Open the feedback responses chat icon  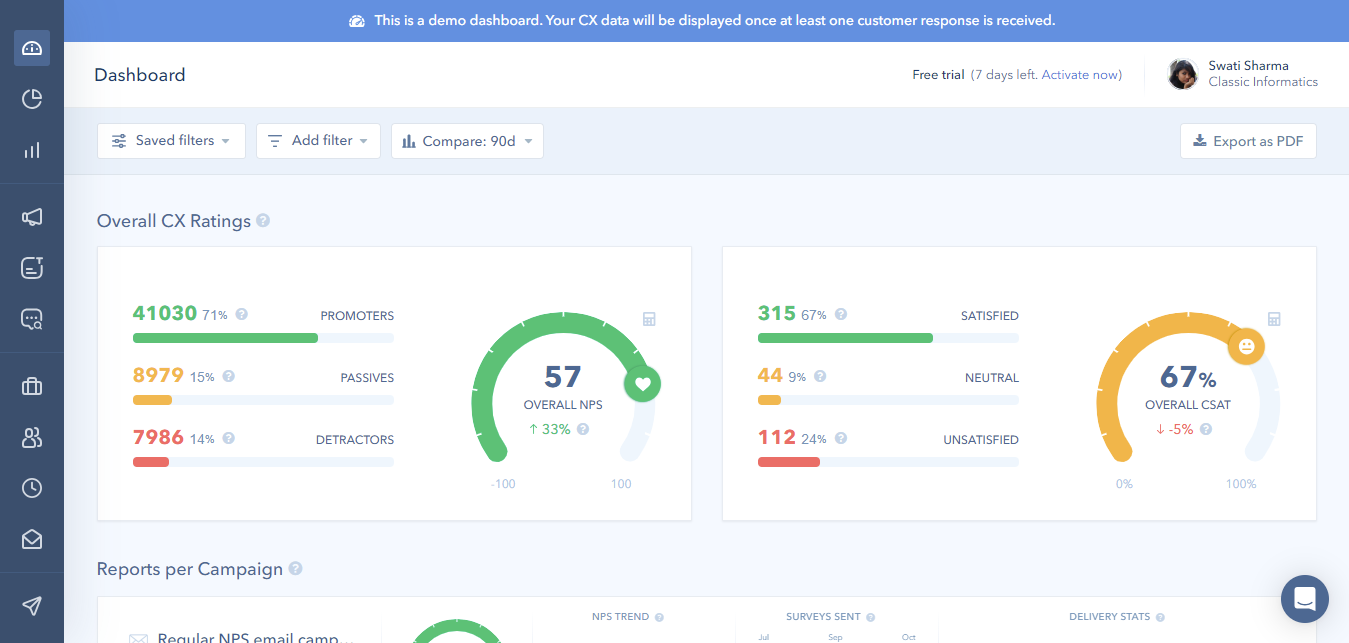click(31, 319)
